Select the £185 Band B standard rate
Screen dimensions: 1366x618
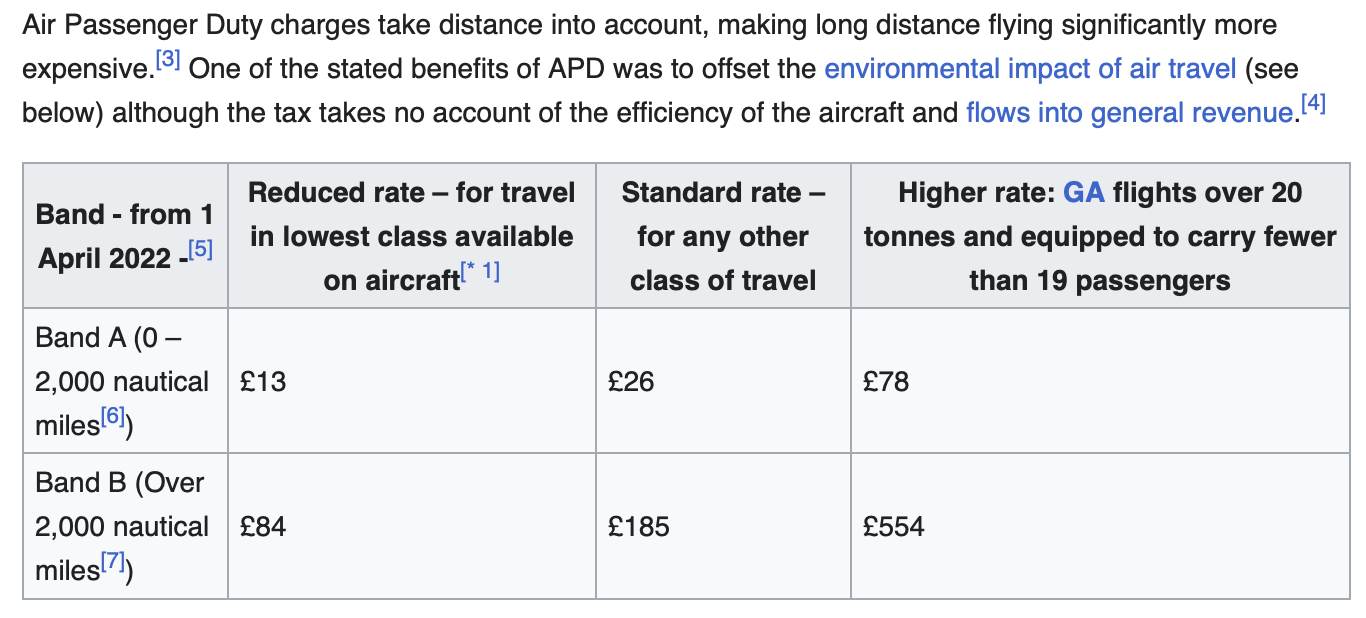tap(724, 526)
